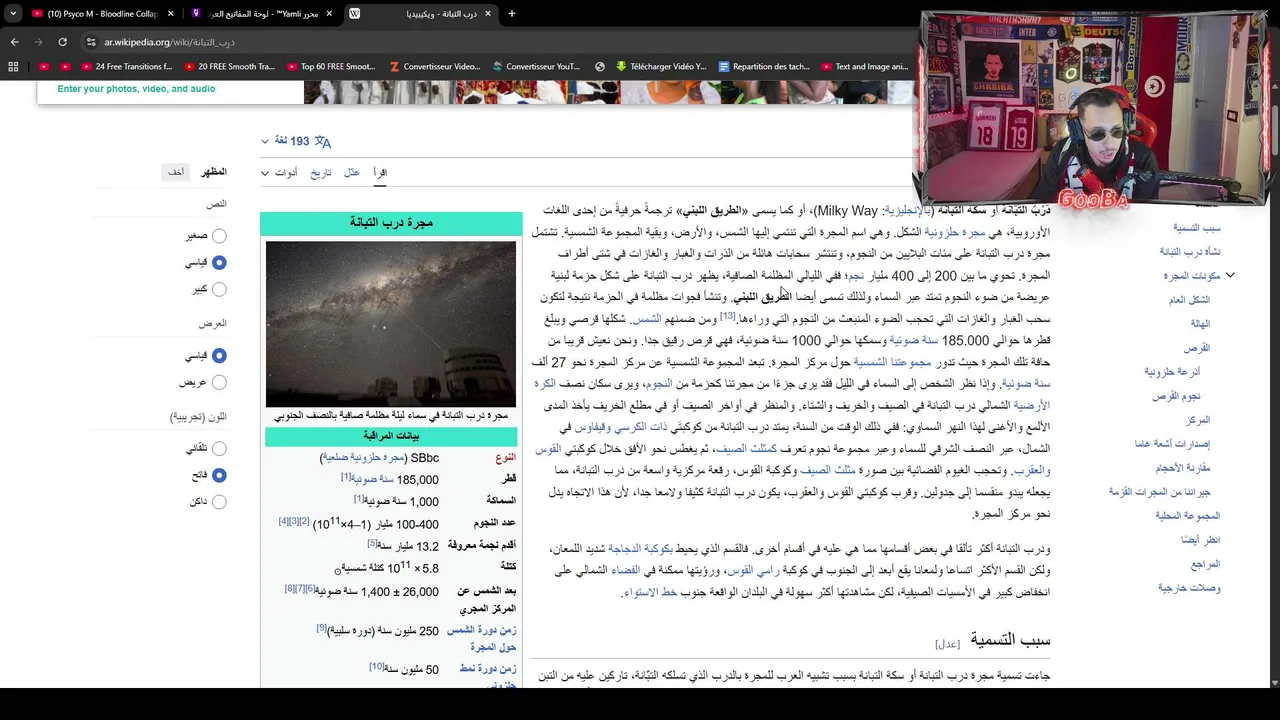Open 'Enter your photos, video, and audio' banner link
This screenshot has width=1280, height=720.
tap(136, 89)
